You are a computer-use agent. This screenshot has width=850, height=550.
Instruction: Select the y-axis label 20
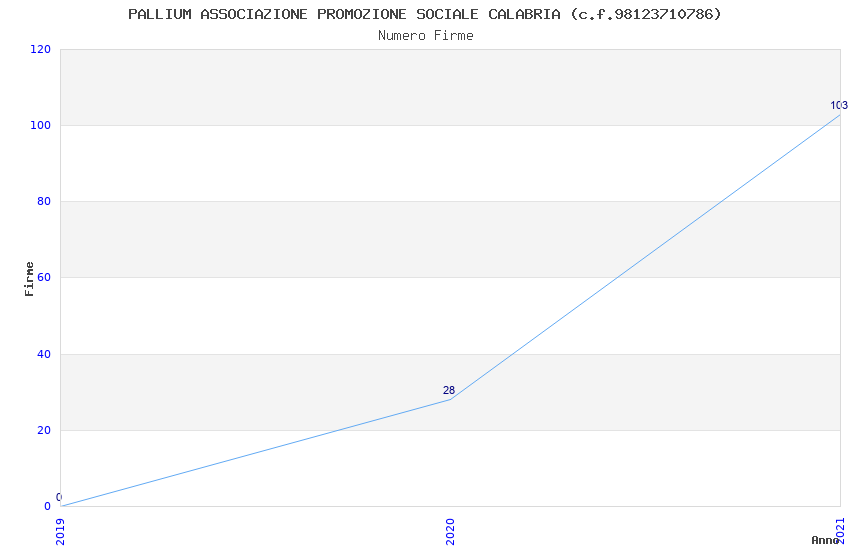(44, 430)
